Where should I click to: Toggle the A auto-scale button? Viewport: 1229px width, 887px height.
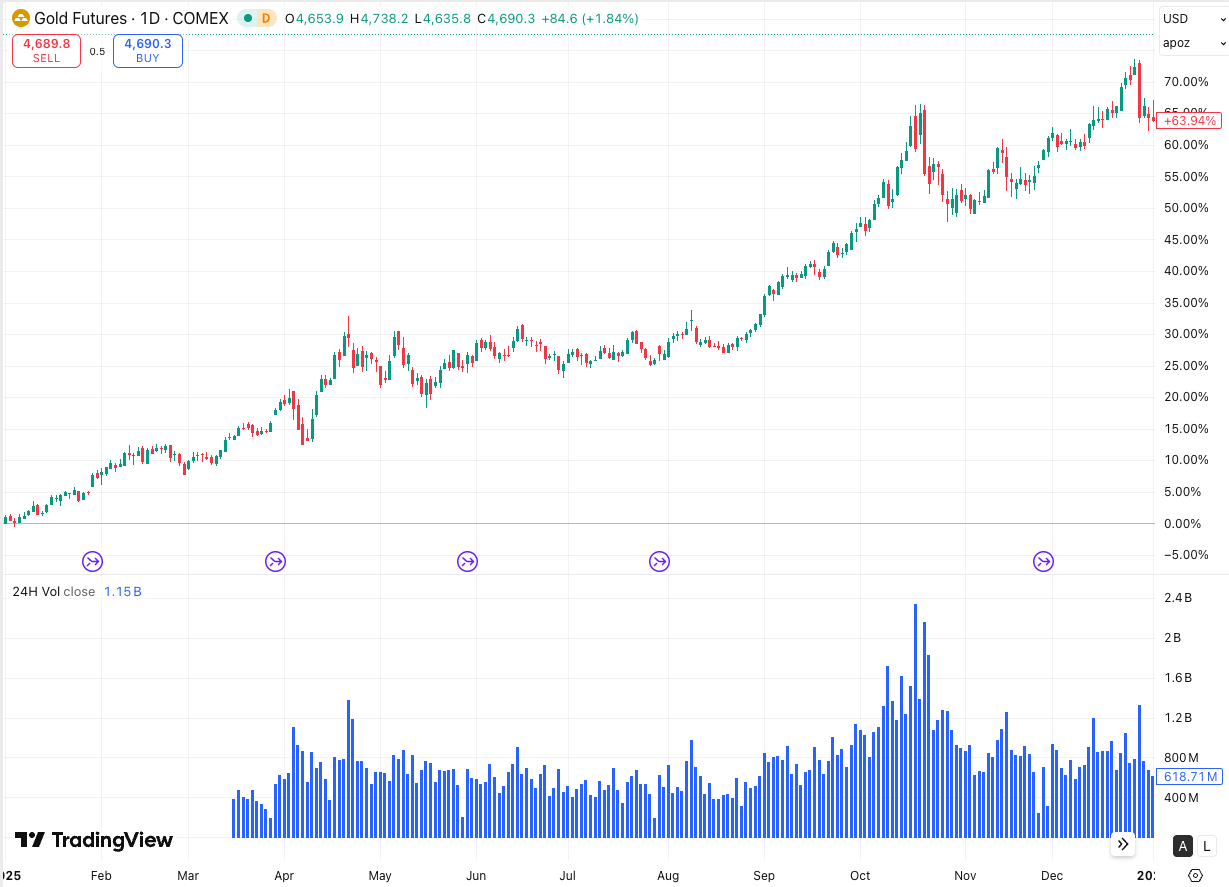pos(1182,846)
